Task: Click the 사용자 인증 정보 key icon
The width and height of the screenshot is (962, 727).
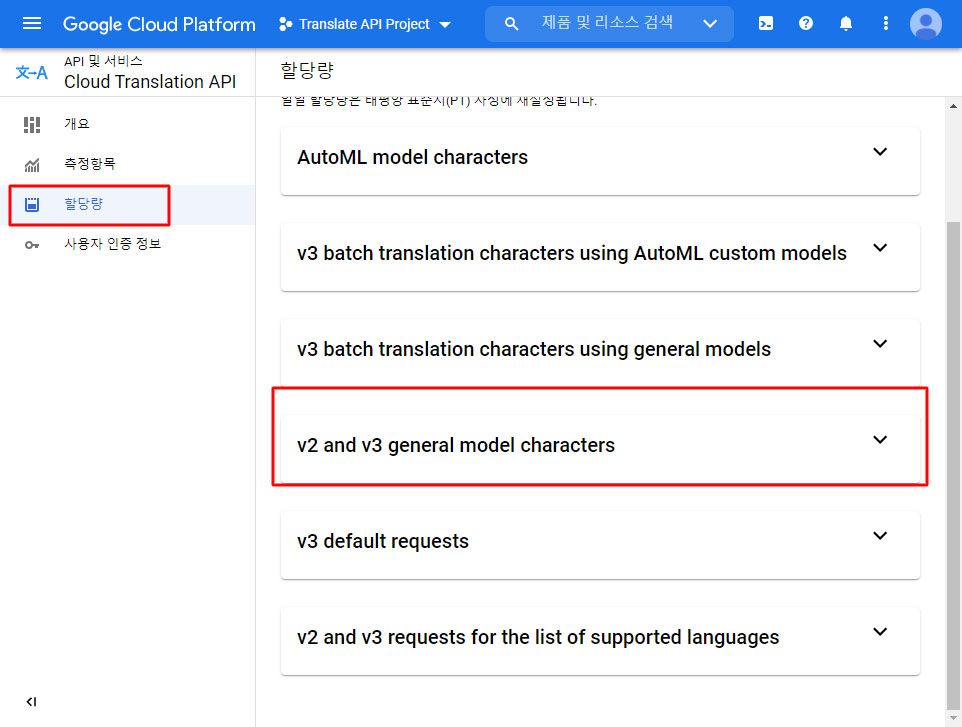Action: 32,245
